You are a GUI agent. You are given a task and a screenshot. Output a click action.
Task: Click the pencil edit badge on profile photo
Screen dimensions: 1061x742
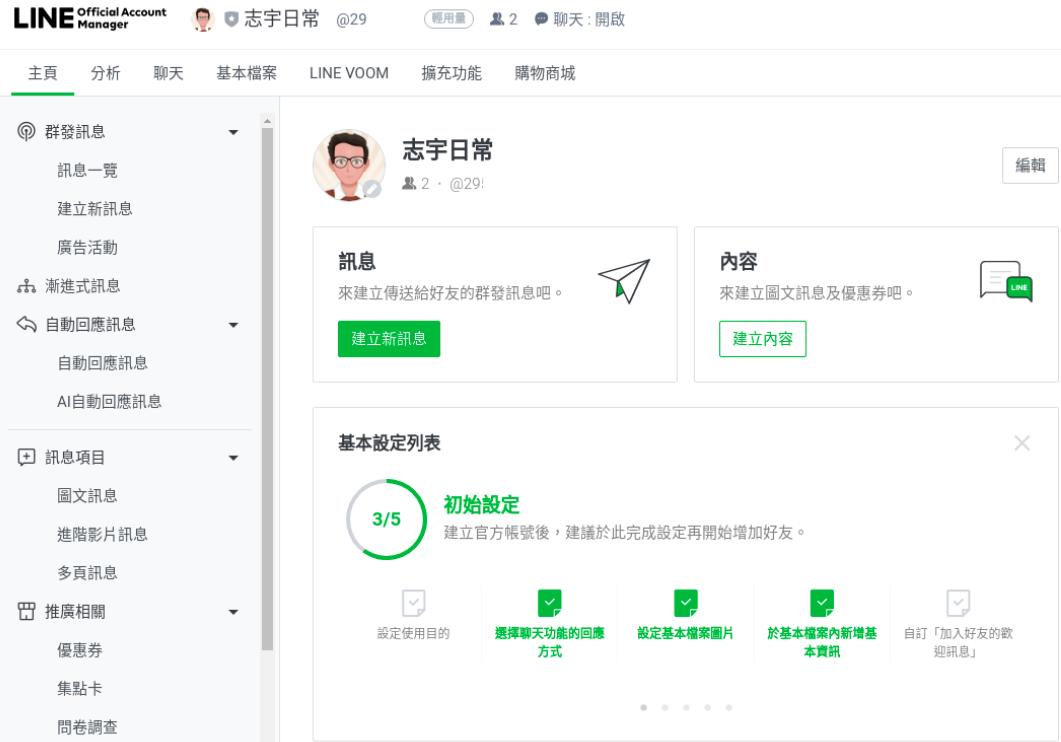tap(371, 189)
